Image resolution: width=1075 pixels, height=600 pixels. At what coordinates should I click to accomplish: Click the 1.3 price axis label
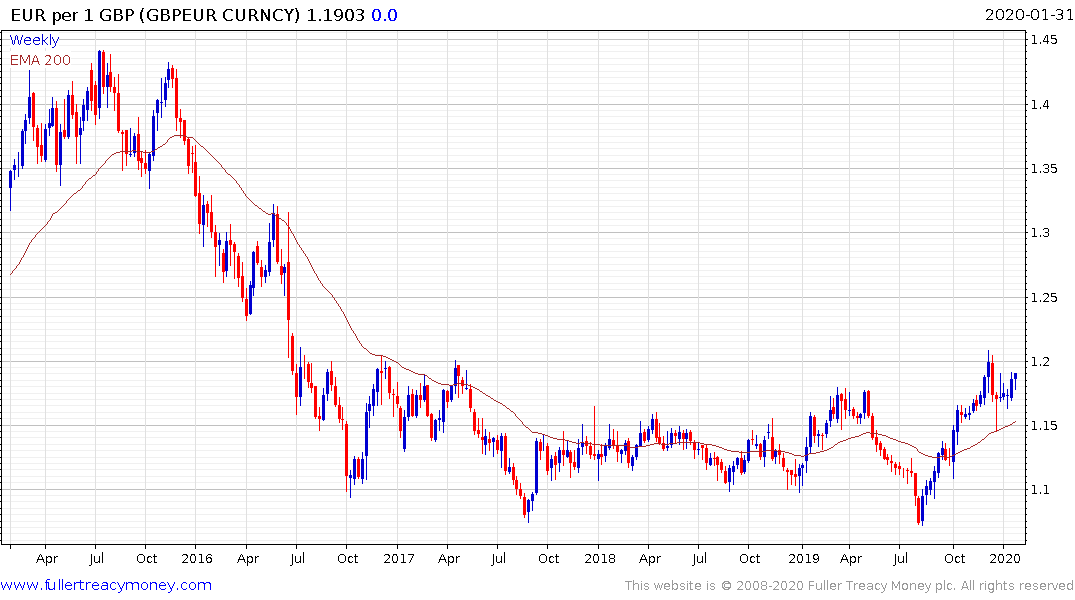pos(1040,233)
